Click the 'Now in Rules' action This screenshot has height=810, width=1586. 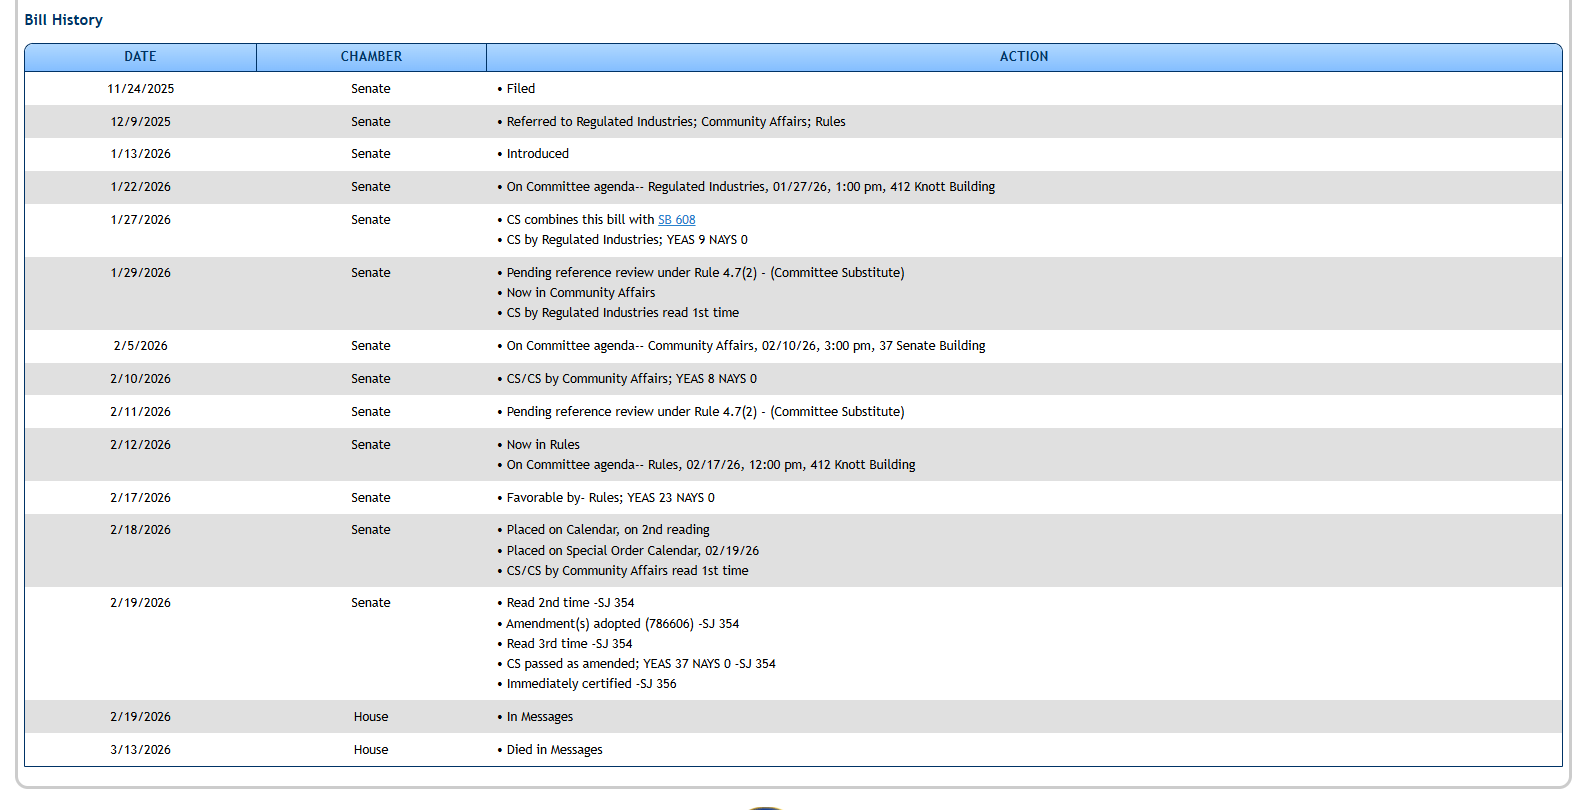tap(542, 445)
